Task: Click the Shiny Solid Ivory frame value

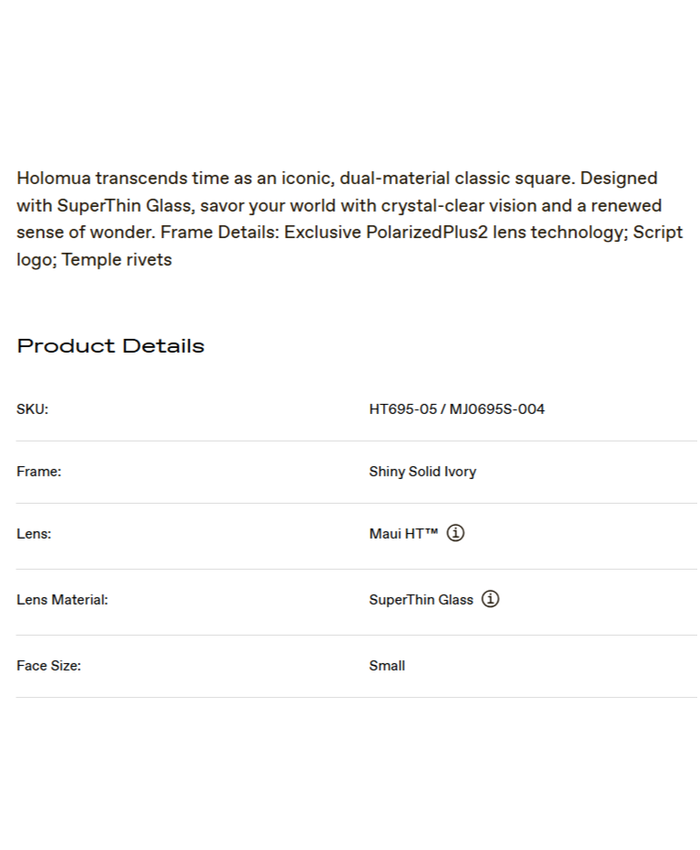Action: pos(422,471)
